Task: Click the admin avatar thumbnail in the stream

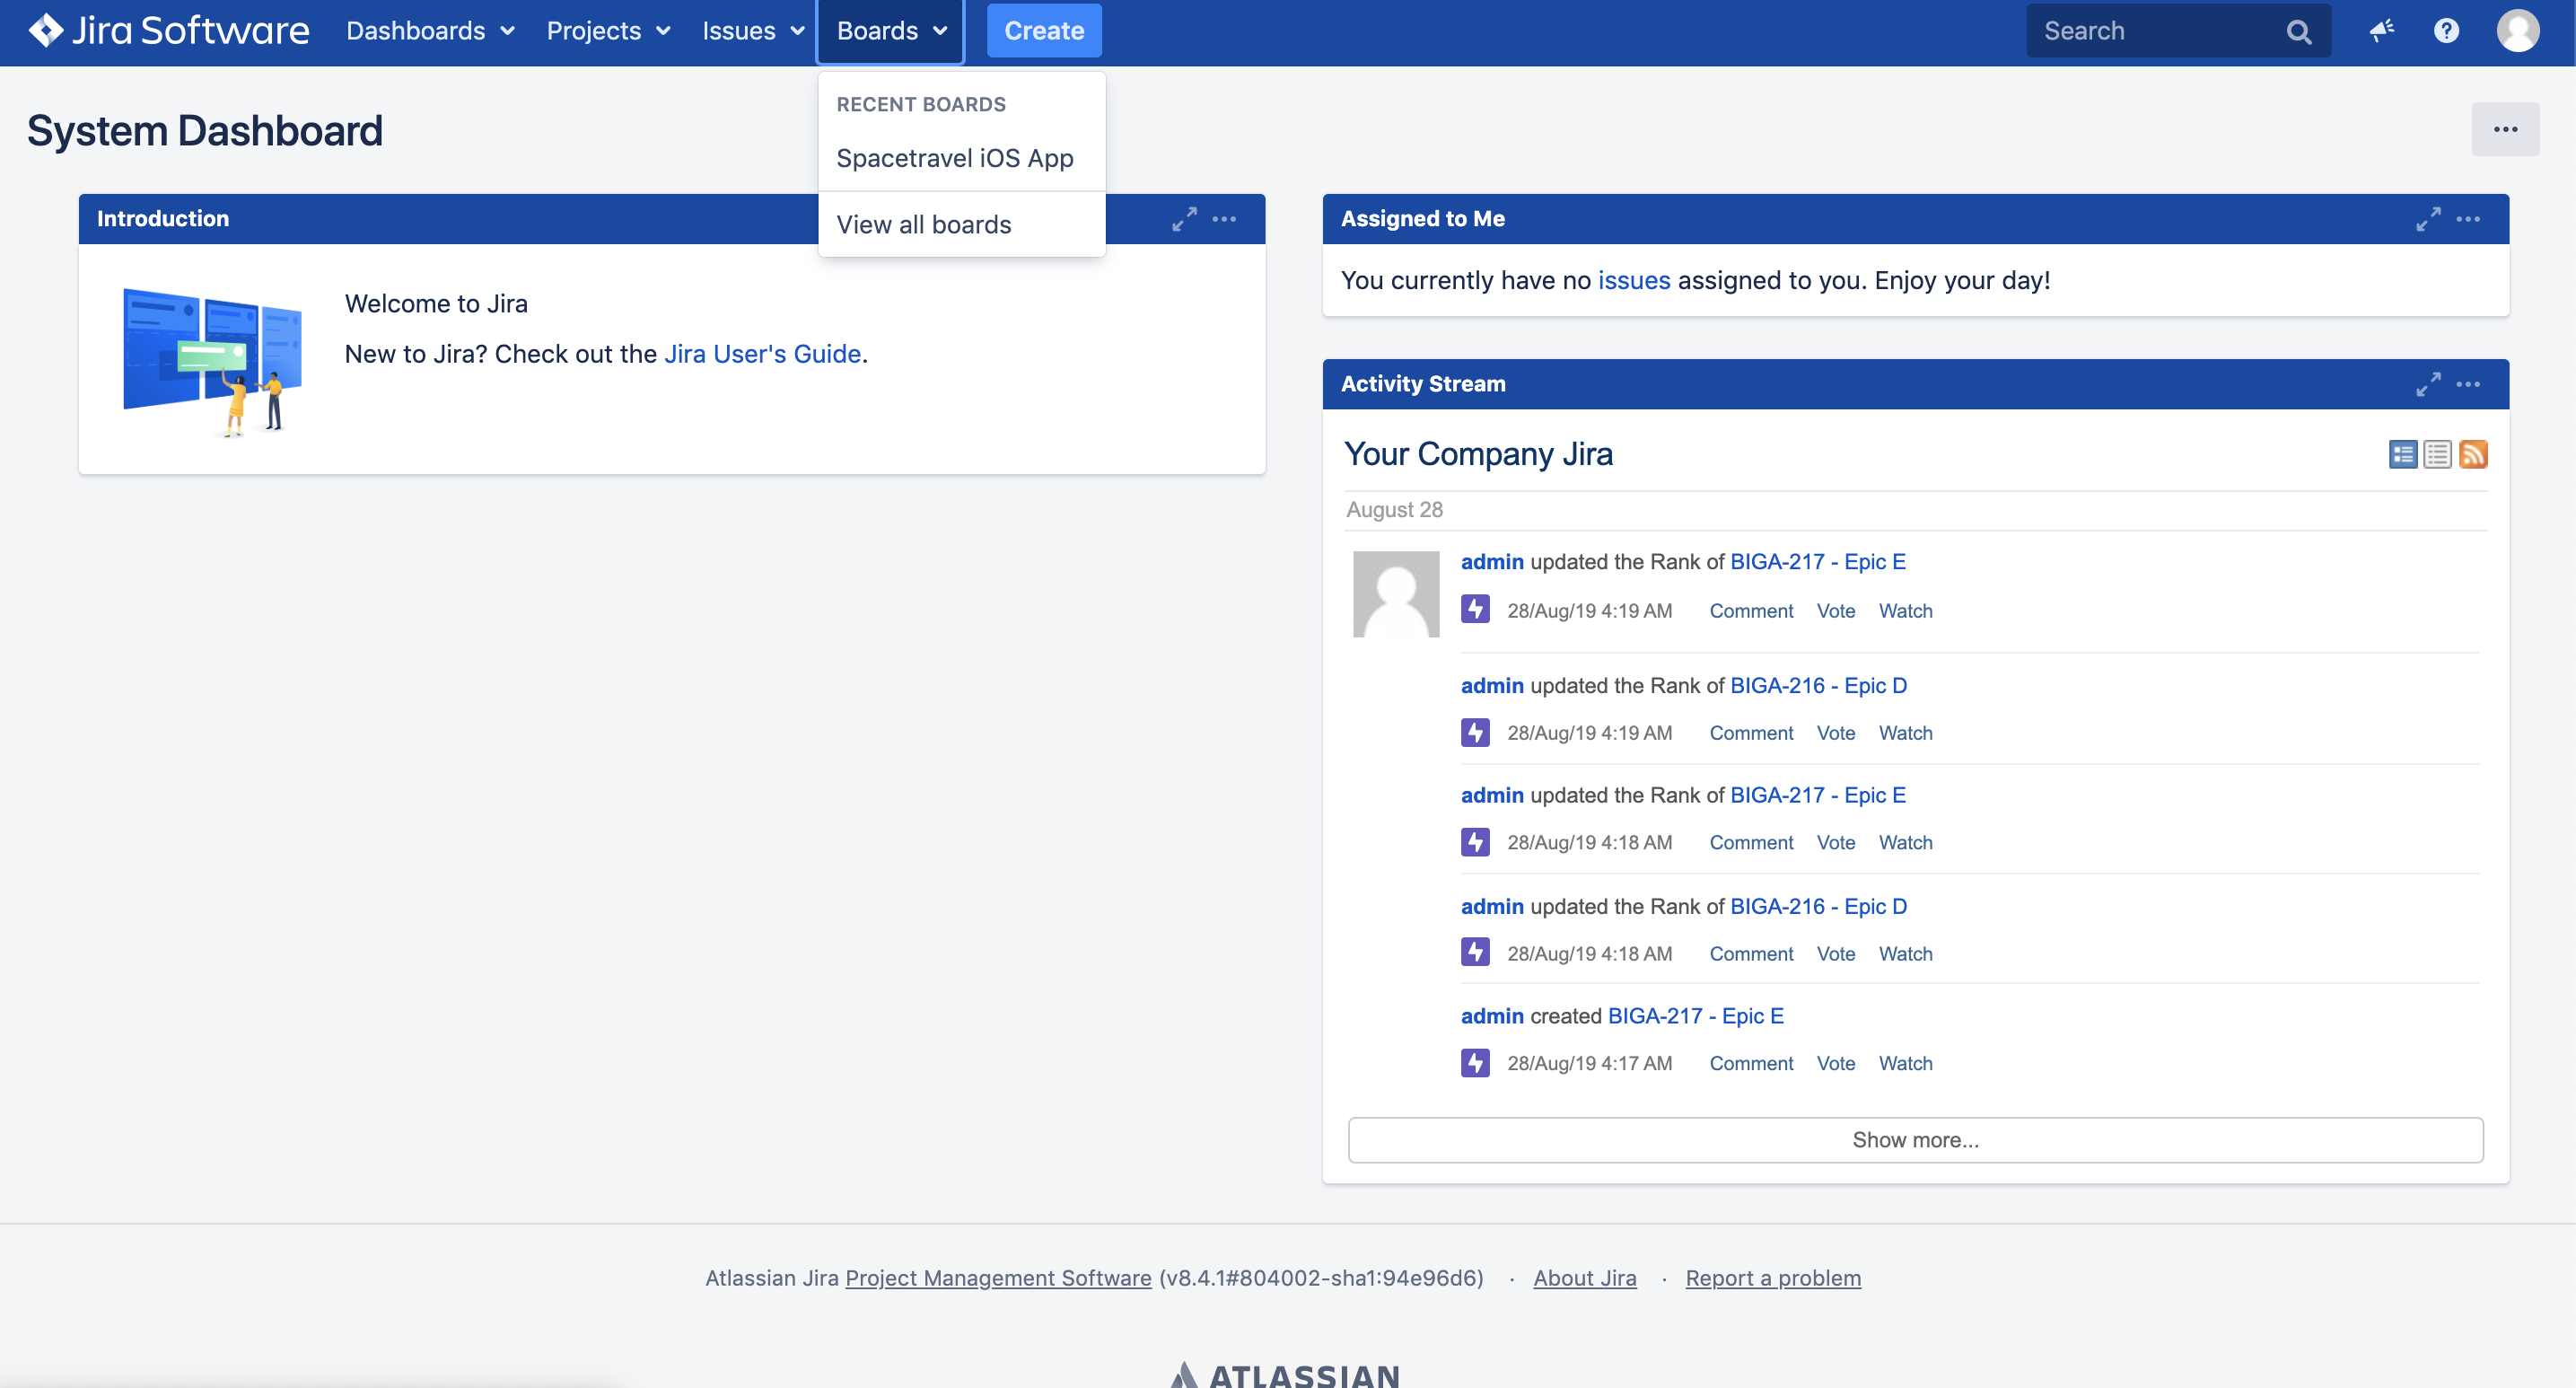Action: click(x=1396, y=594)
